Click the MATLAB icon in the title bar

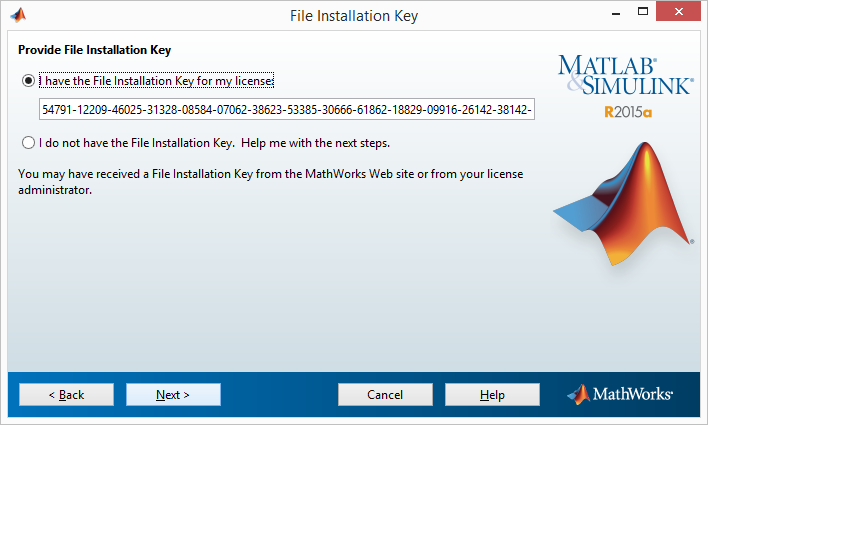click(x=18, y=15)
